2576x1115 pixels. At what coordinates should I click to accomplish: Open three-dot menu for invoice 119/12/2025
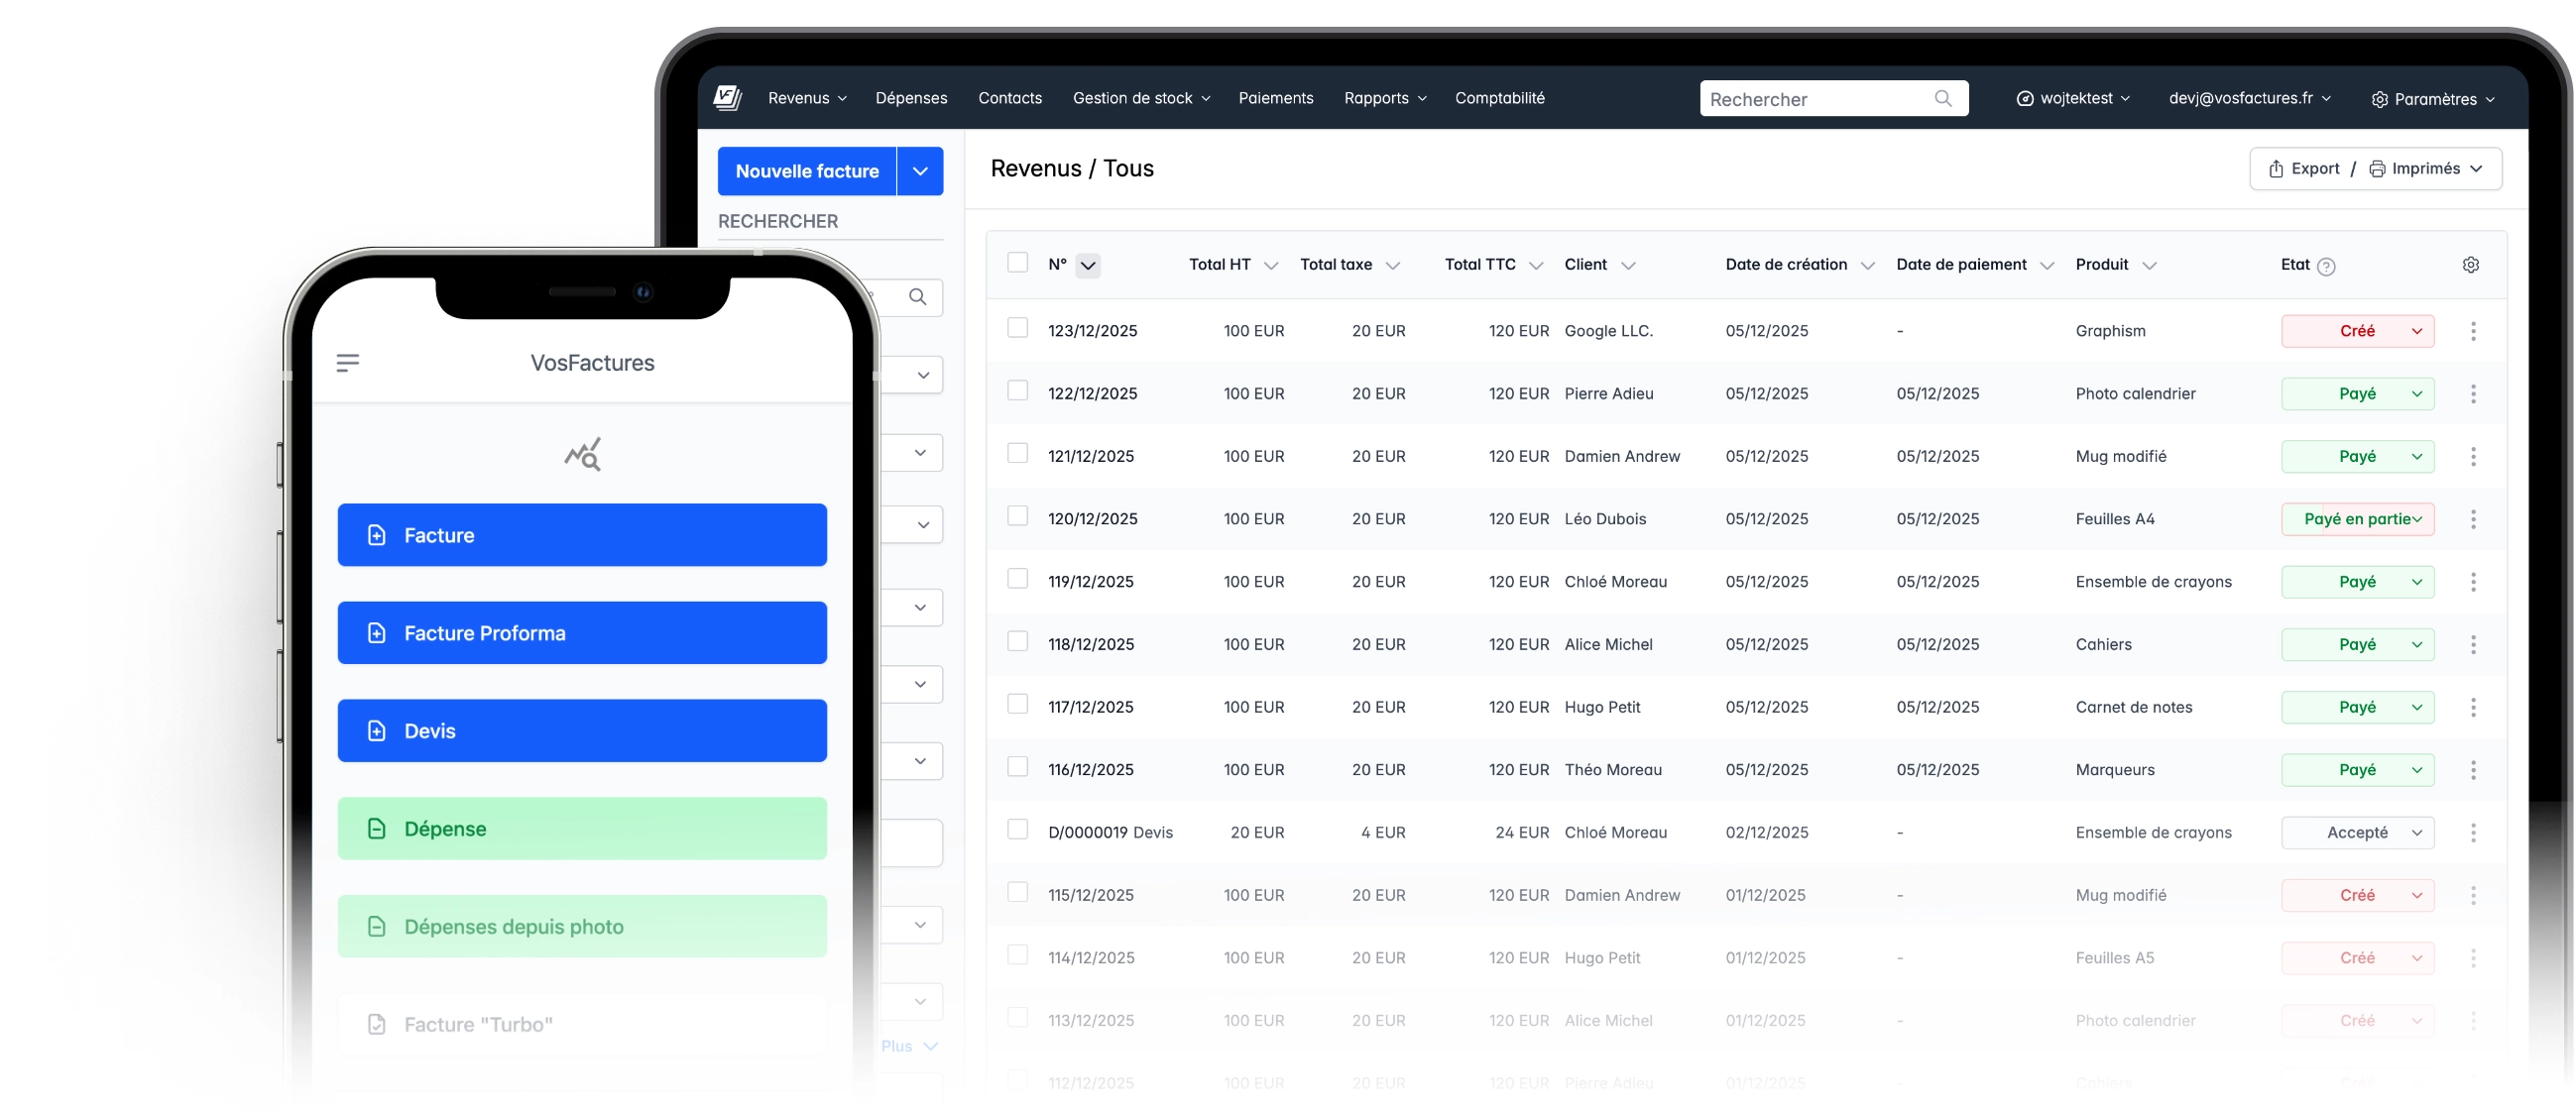point(2473,582)
